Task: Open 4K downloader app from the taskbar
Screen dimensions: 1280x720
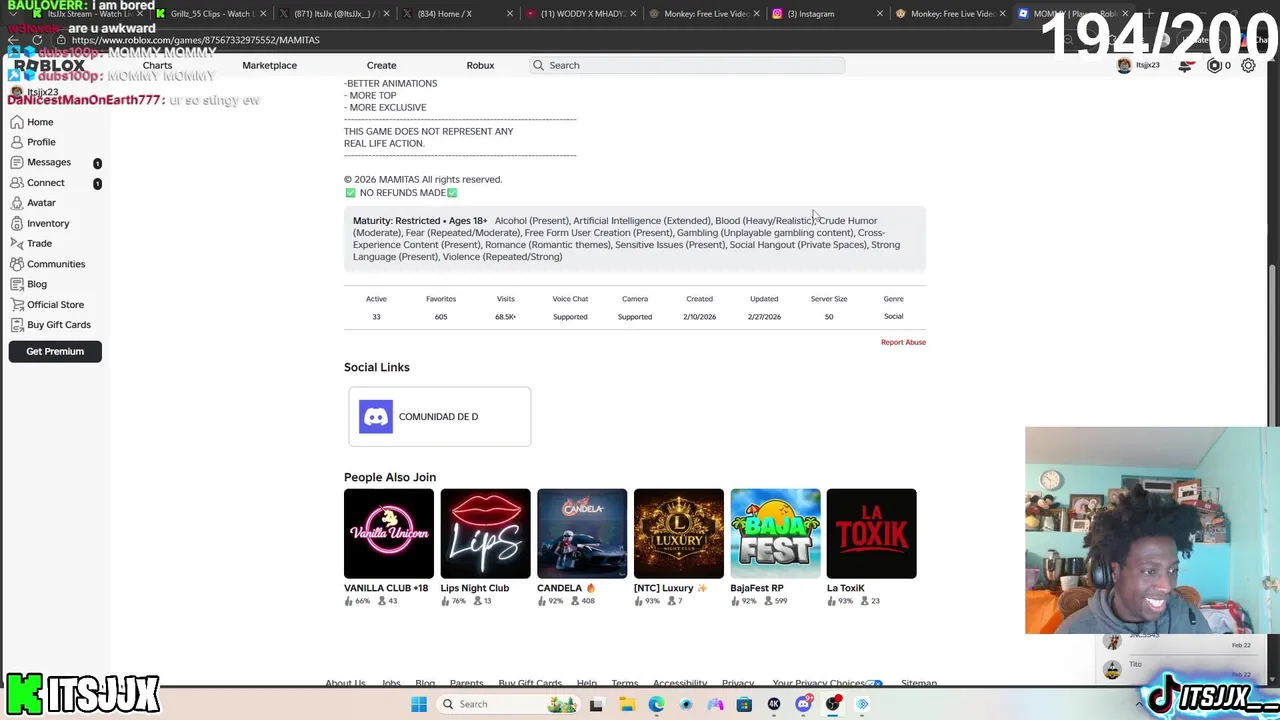Action: click(x=773, y=704)
